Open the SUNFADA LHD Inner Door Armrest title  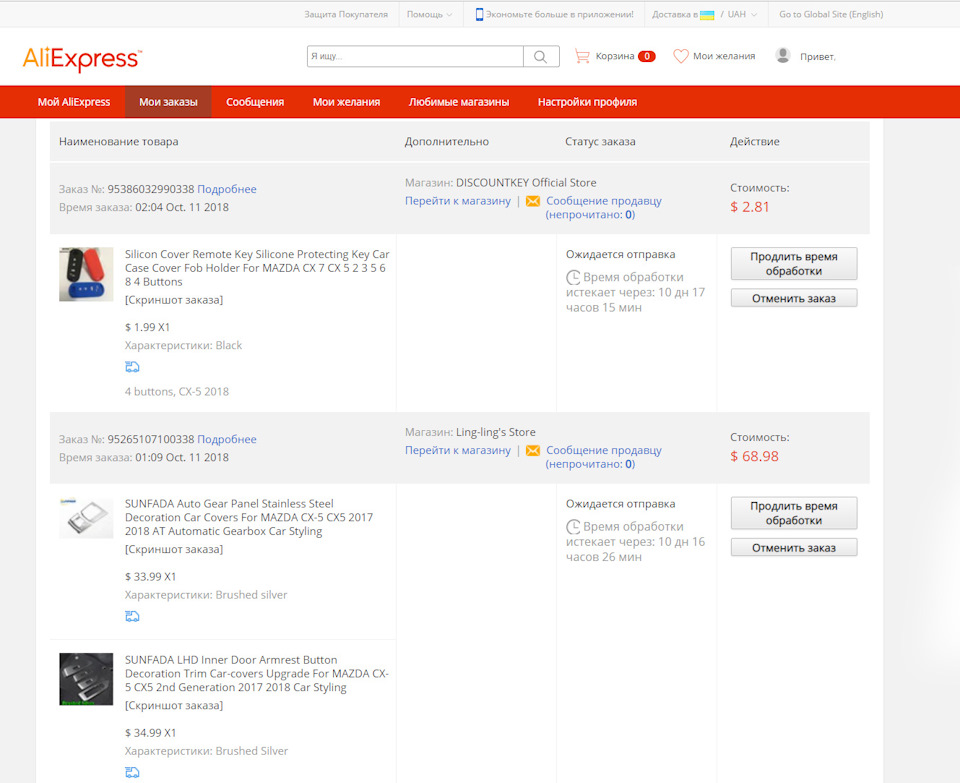click(257, 673)
